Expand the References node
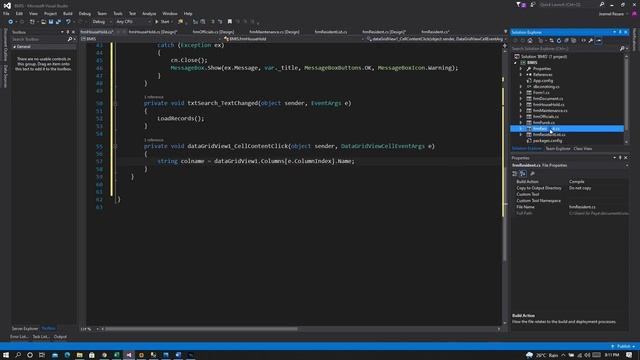The width and height of the screenshot is (640, 360). click(521, 75)
